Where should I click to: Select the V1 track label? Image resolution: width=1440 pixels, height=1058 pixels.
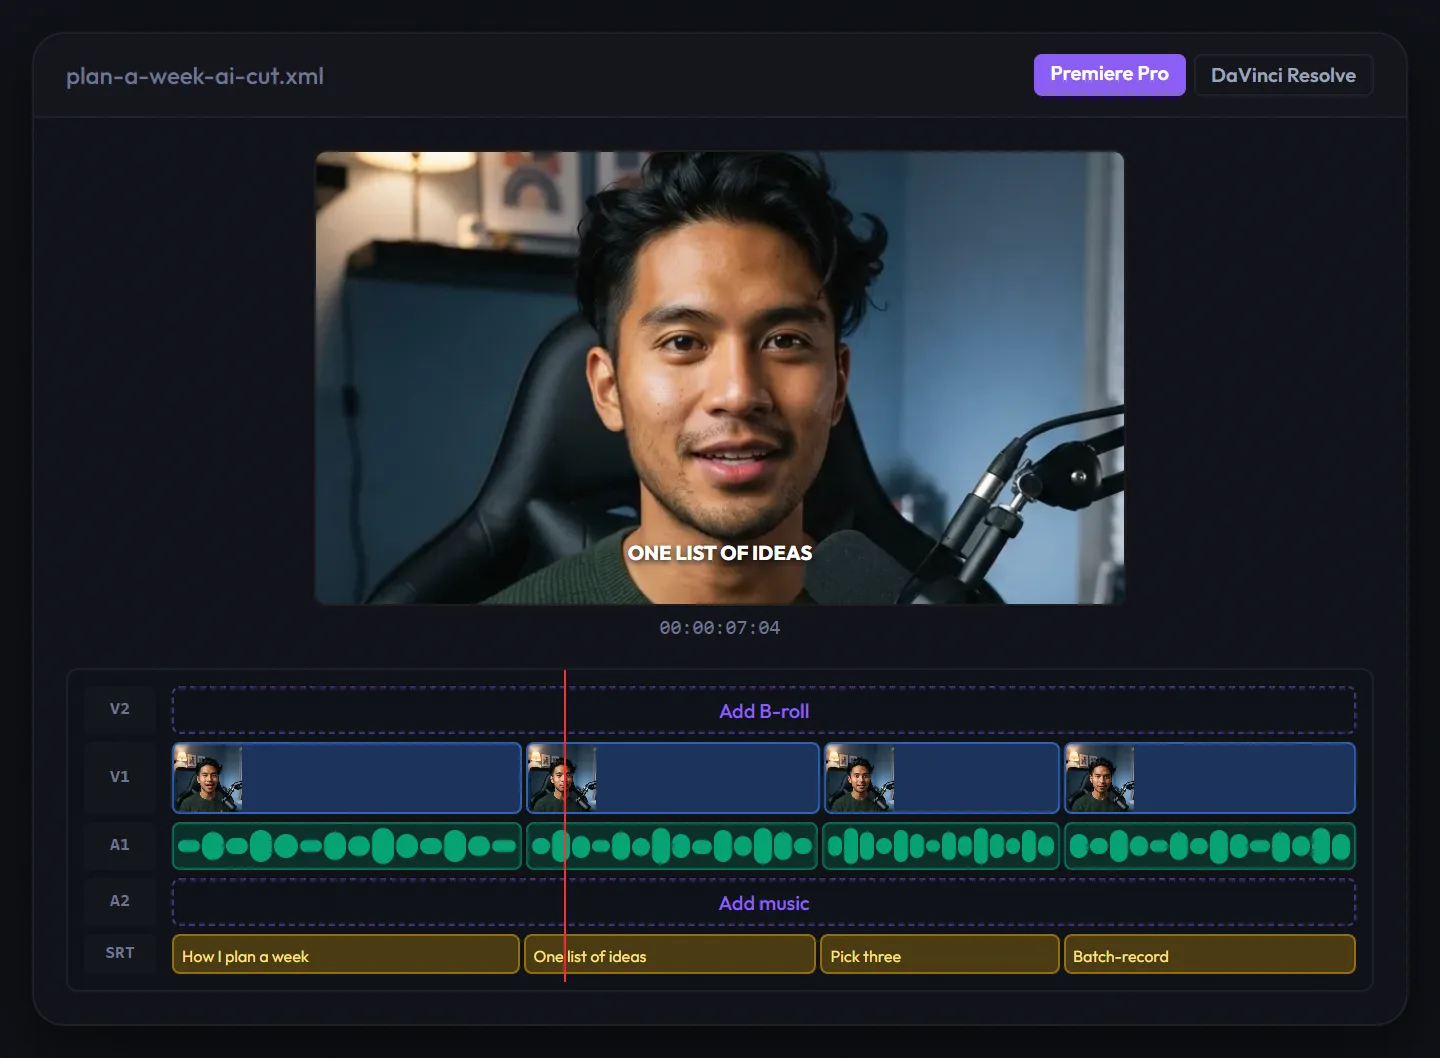click(120, 777)
